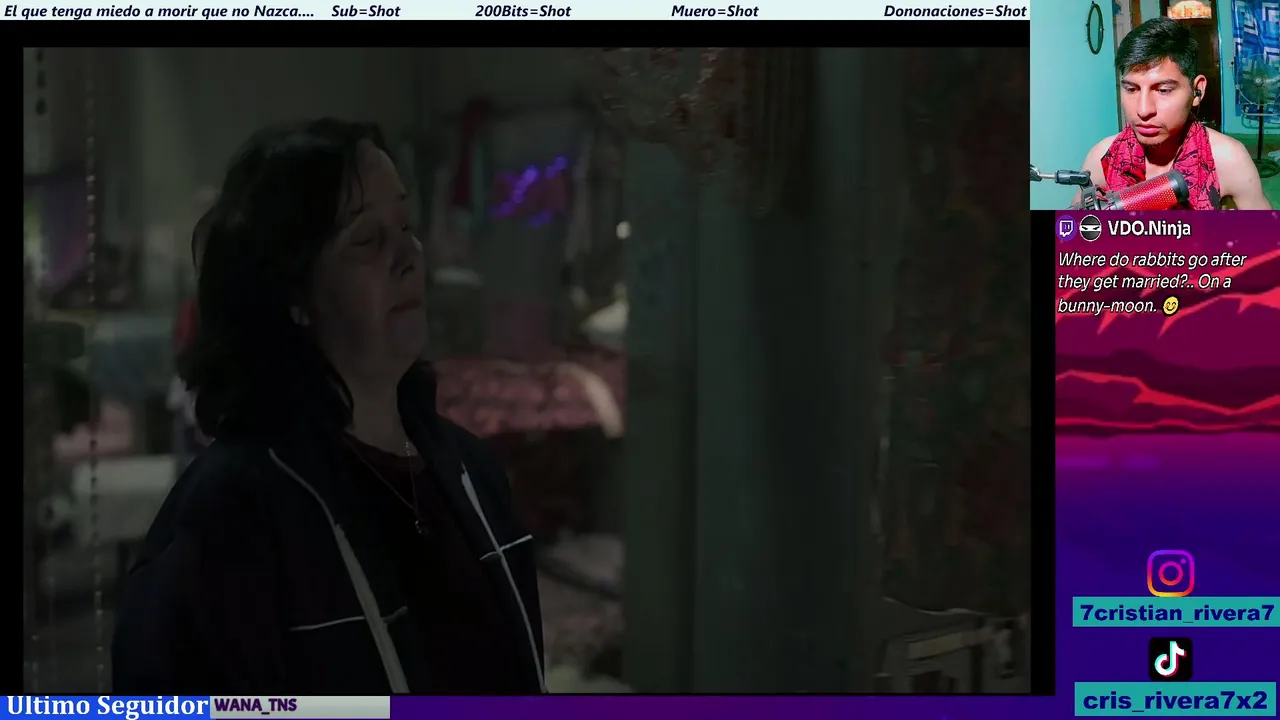Image resolution: width=1280 pixels, height=720 pixels.
Task: Click the VDO.Ninja username in chat
Action: pos(1149,228)
